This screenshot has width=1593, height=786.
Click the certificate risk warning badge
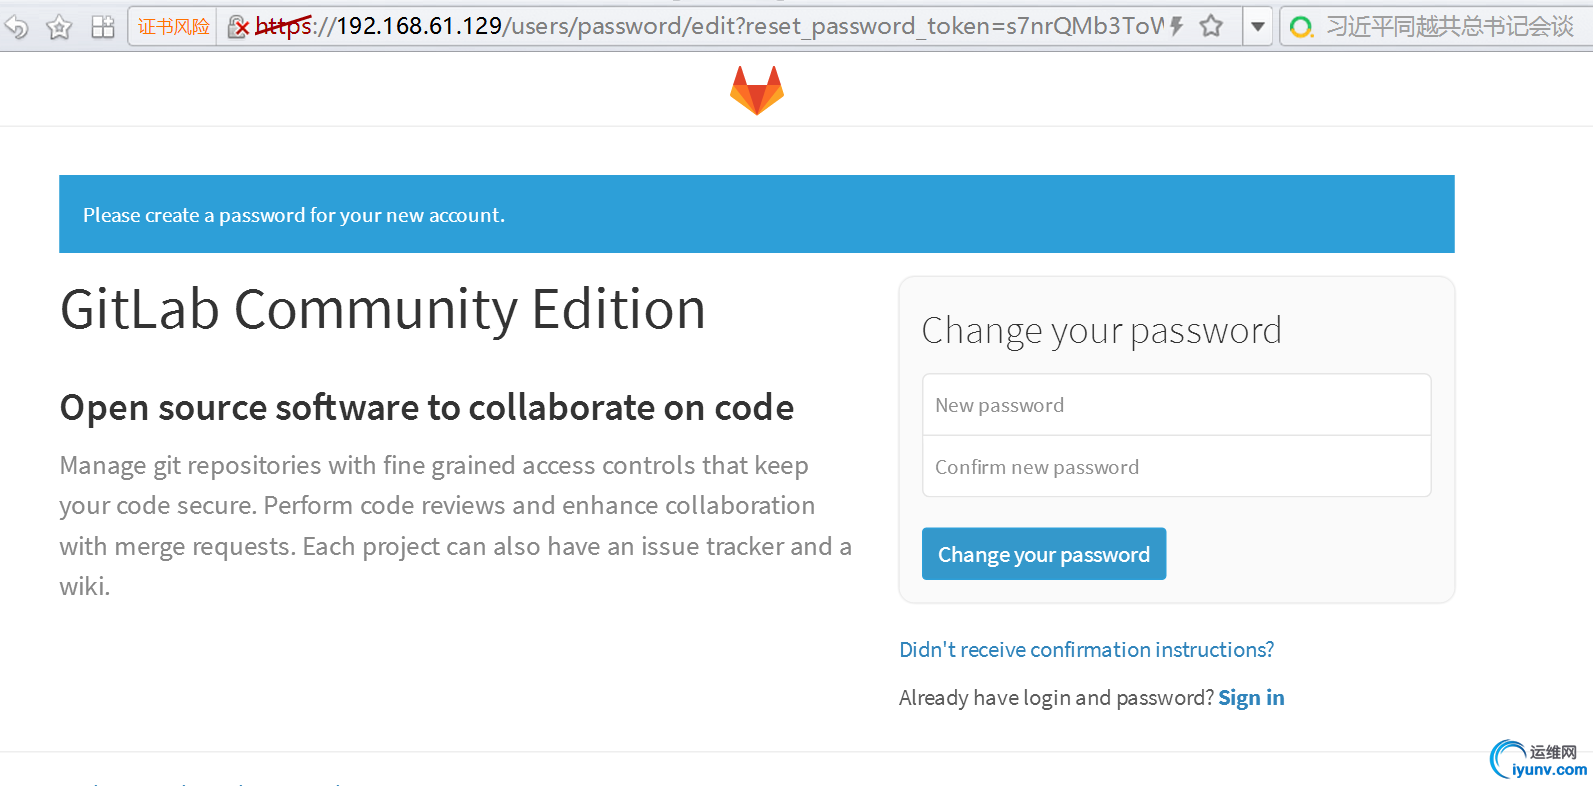click(x=173, y=27)
